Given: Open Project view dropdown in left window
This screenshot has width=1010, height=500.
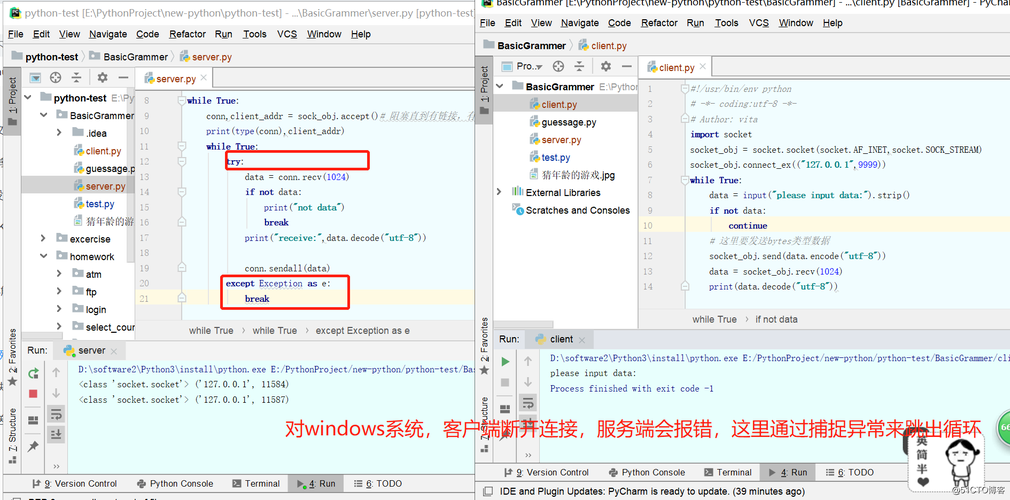Looking at the screenshot, I should pyautogui.click(x=35, y=78).
